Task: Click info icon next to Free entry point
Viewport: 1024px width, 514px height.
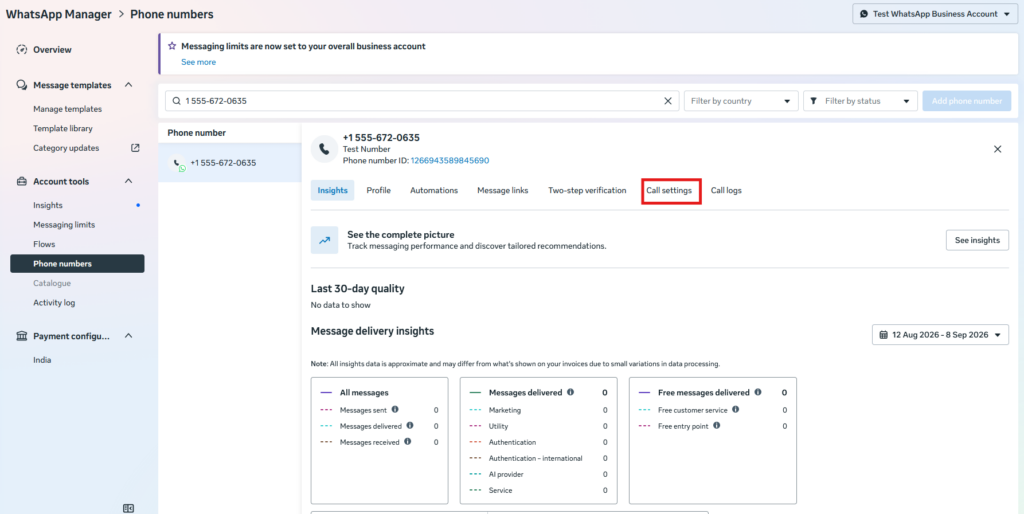Action: click(716, 425)
